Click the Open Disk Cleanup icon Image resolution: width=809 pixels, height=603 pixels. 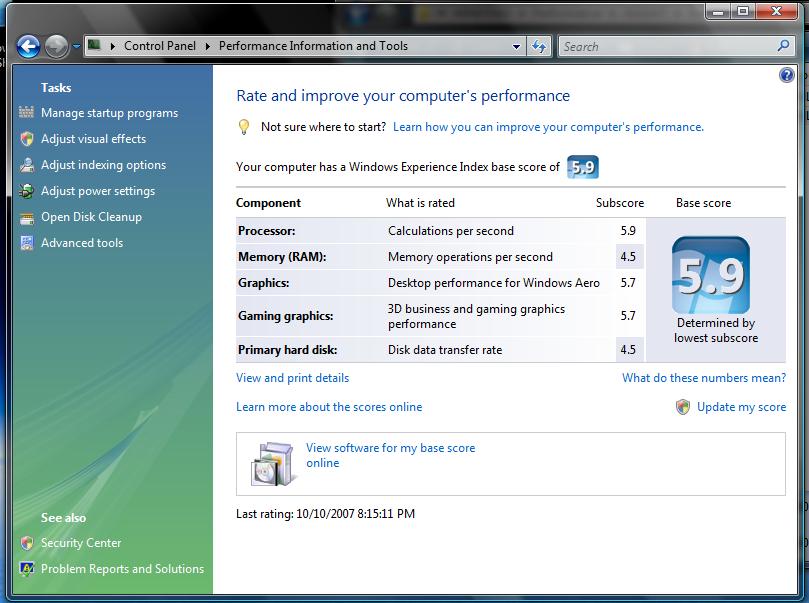click(x=26, y=217)
